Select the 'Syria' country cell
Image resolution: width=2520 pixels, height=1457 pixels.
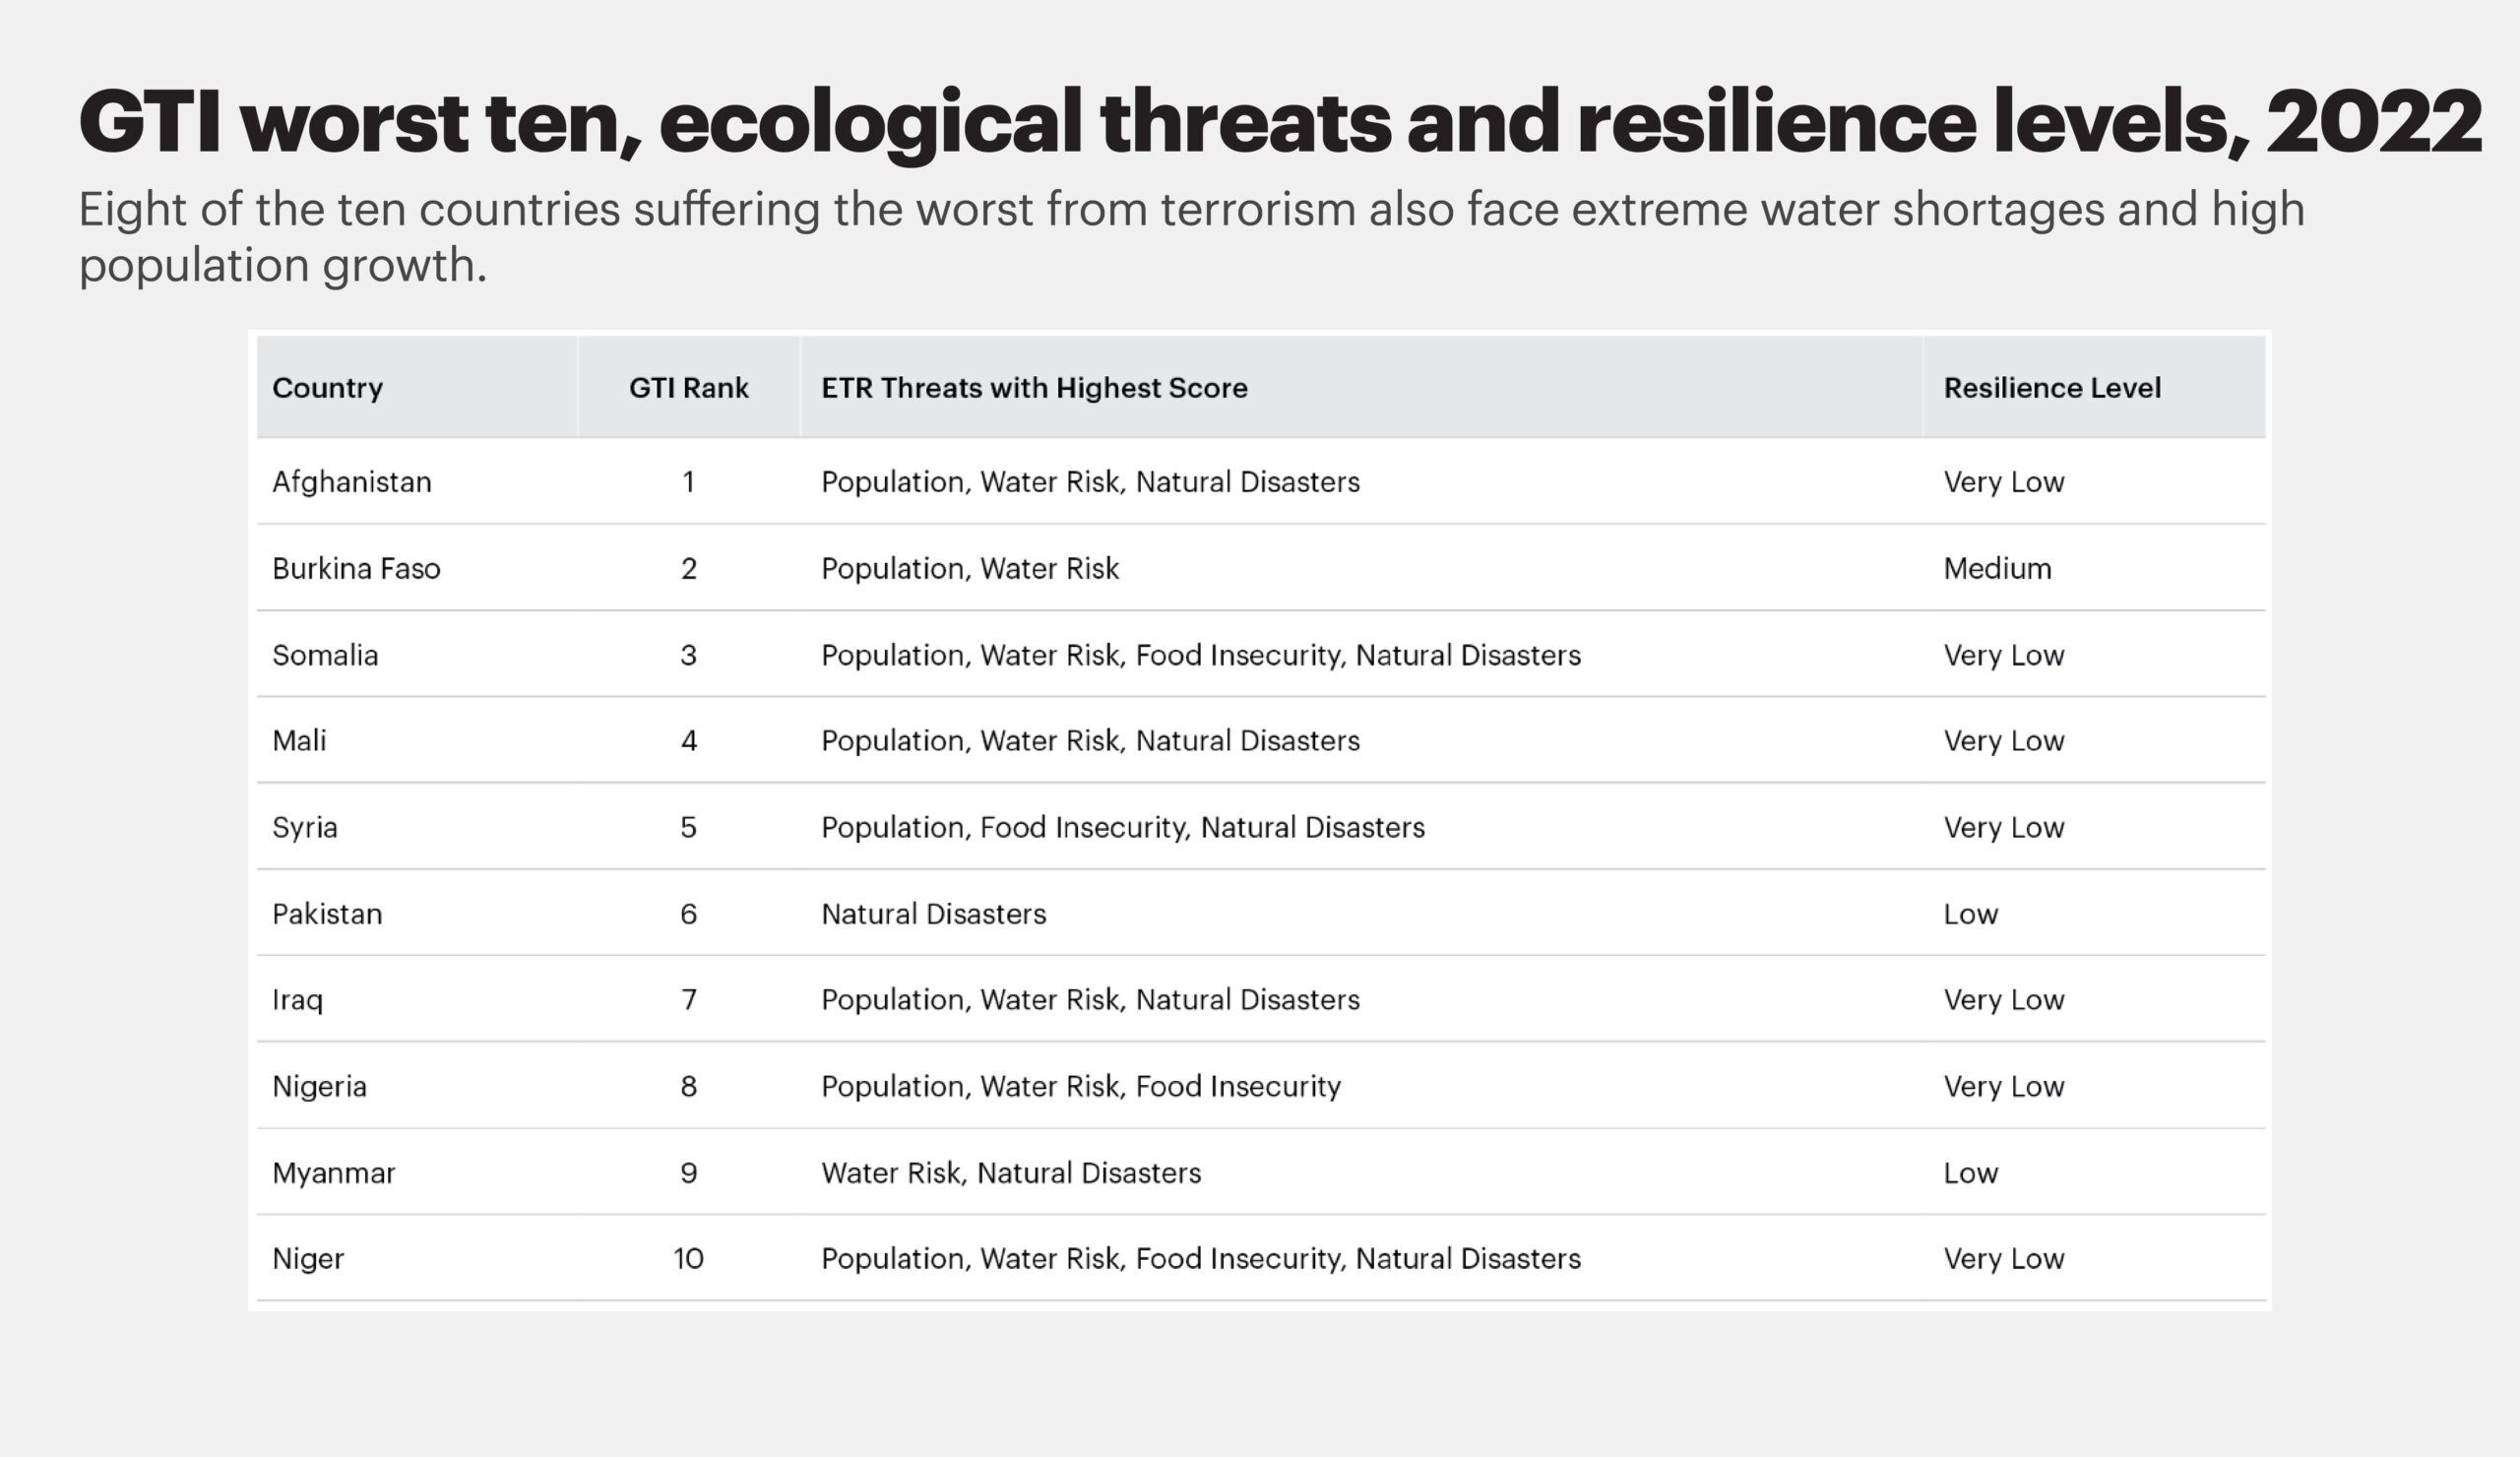click(305, 828)
